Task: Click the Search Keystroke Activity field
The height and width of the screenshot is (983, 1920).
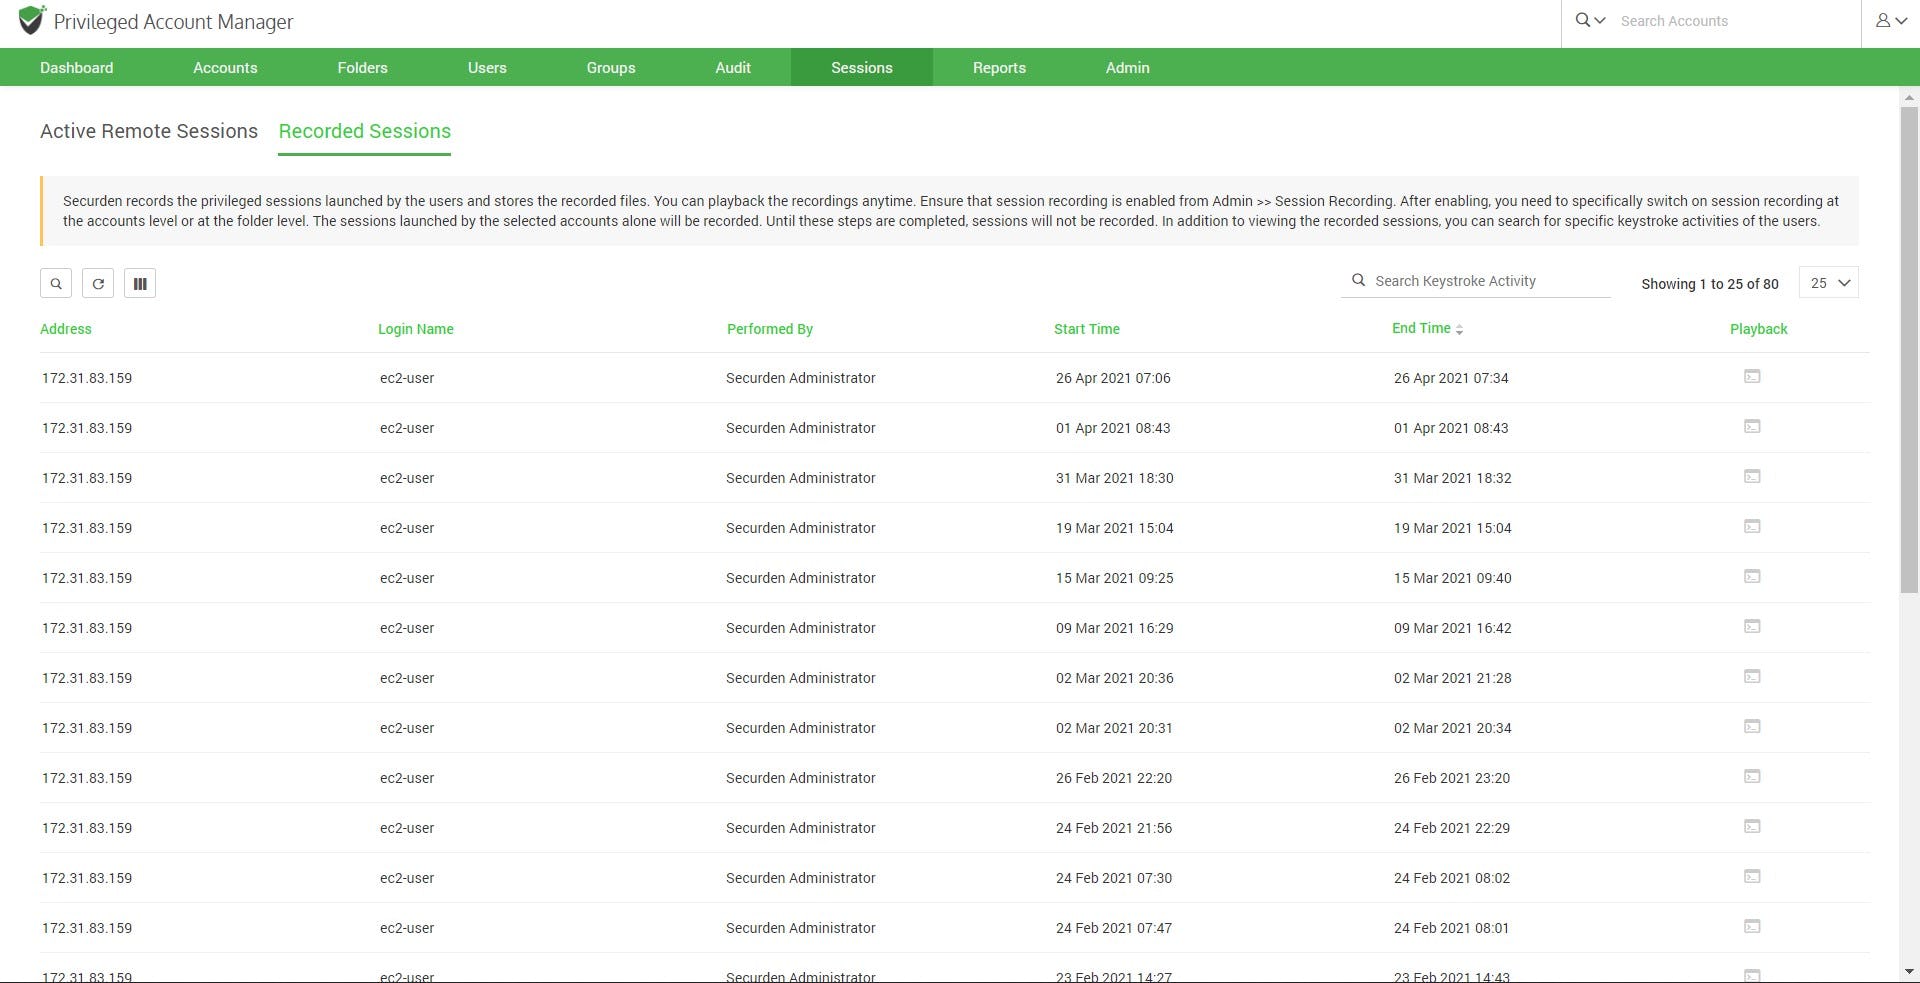Action: coord(1476,281)
